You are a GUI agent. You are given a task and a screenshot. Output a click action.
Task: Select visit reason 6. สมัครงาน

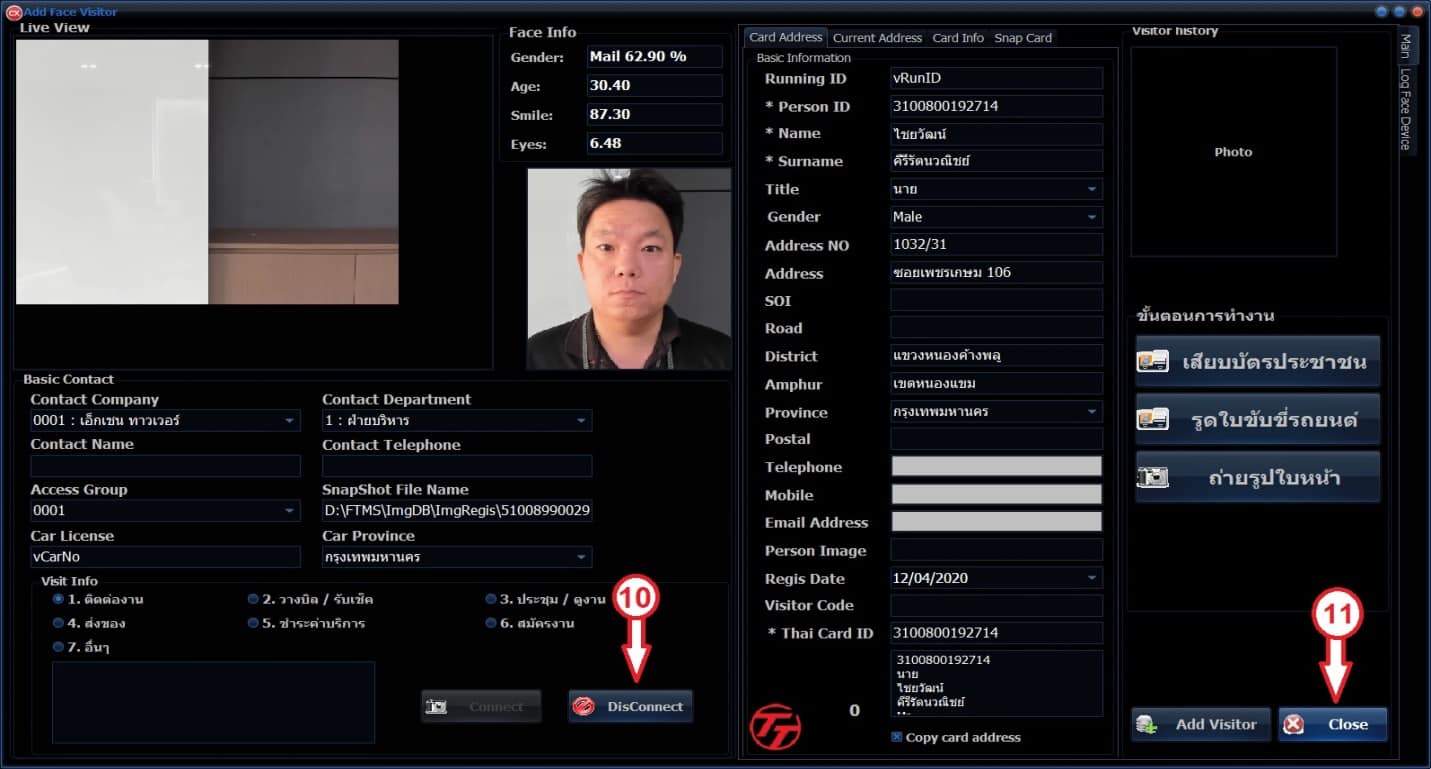click(490, 621)
